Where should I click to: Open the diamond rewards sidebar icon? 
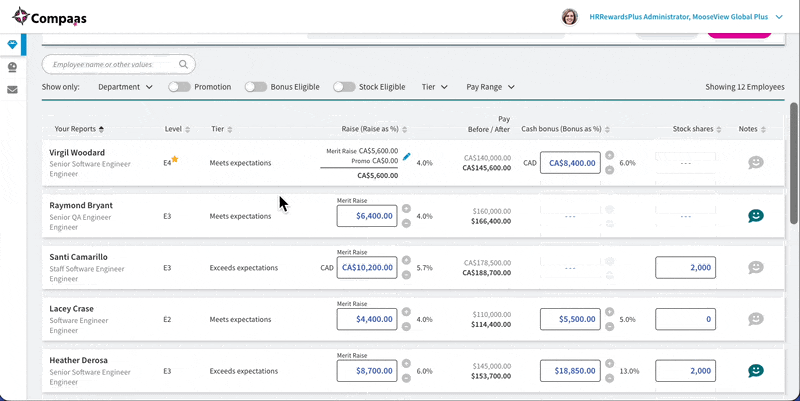click(x=12, y=44)
